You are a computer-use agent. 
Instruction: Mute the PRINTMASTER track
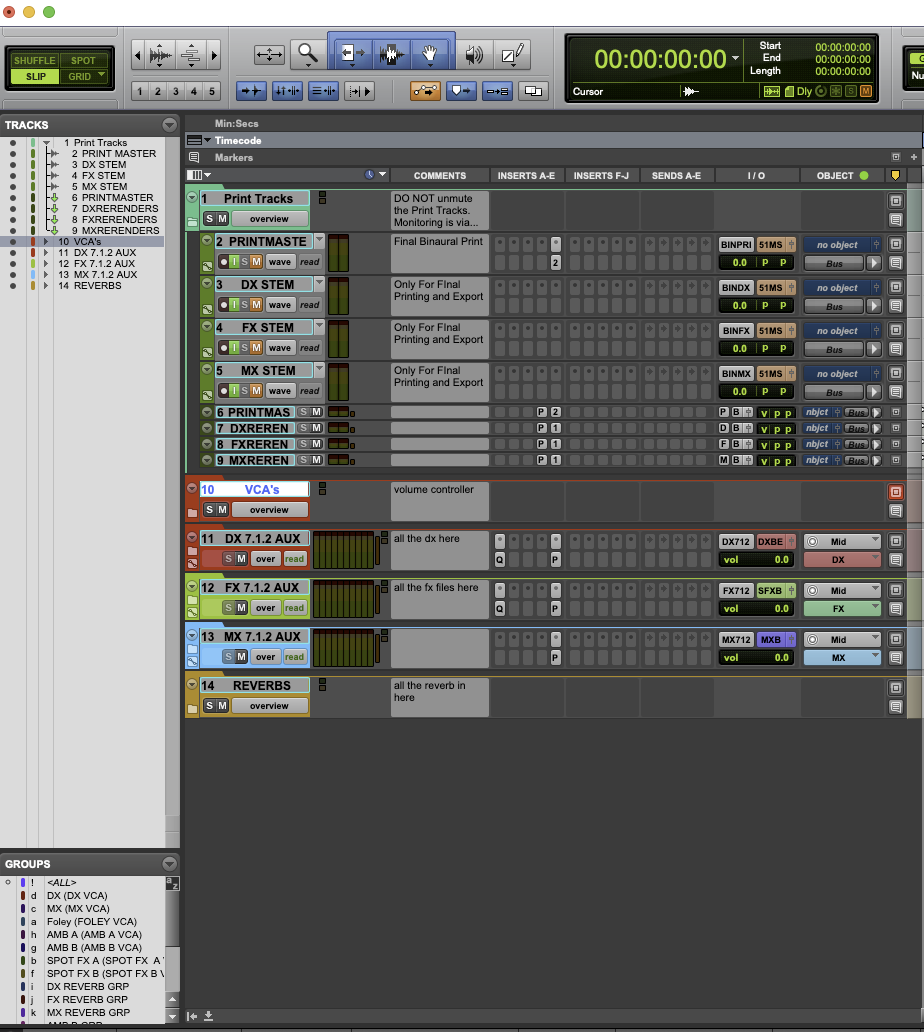pyautogui.click(x=255, y=262)
